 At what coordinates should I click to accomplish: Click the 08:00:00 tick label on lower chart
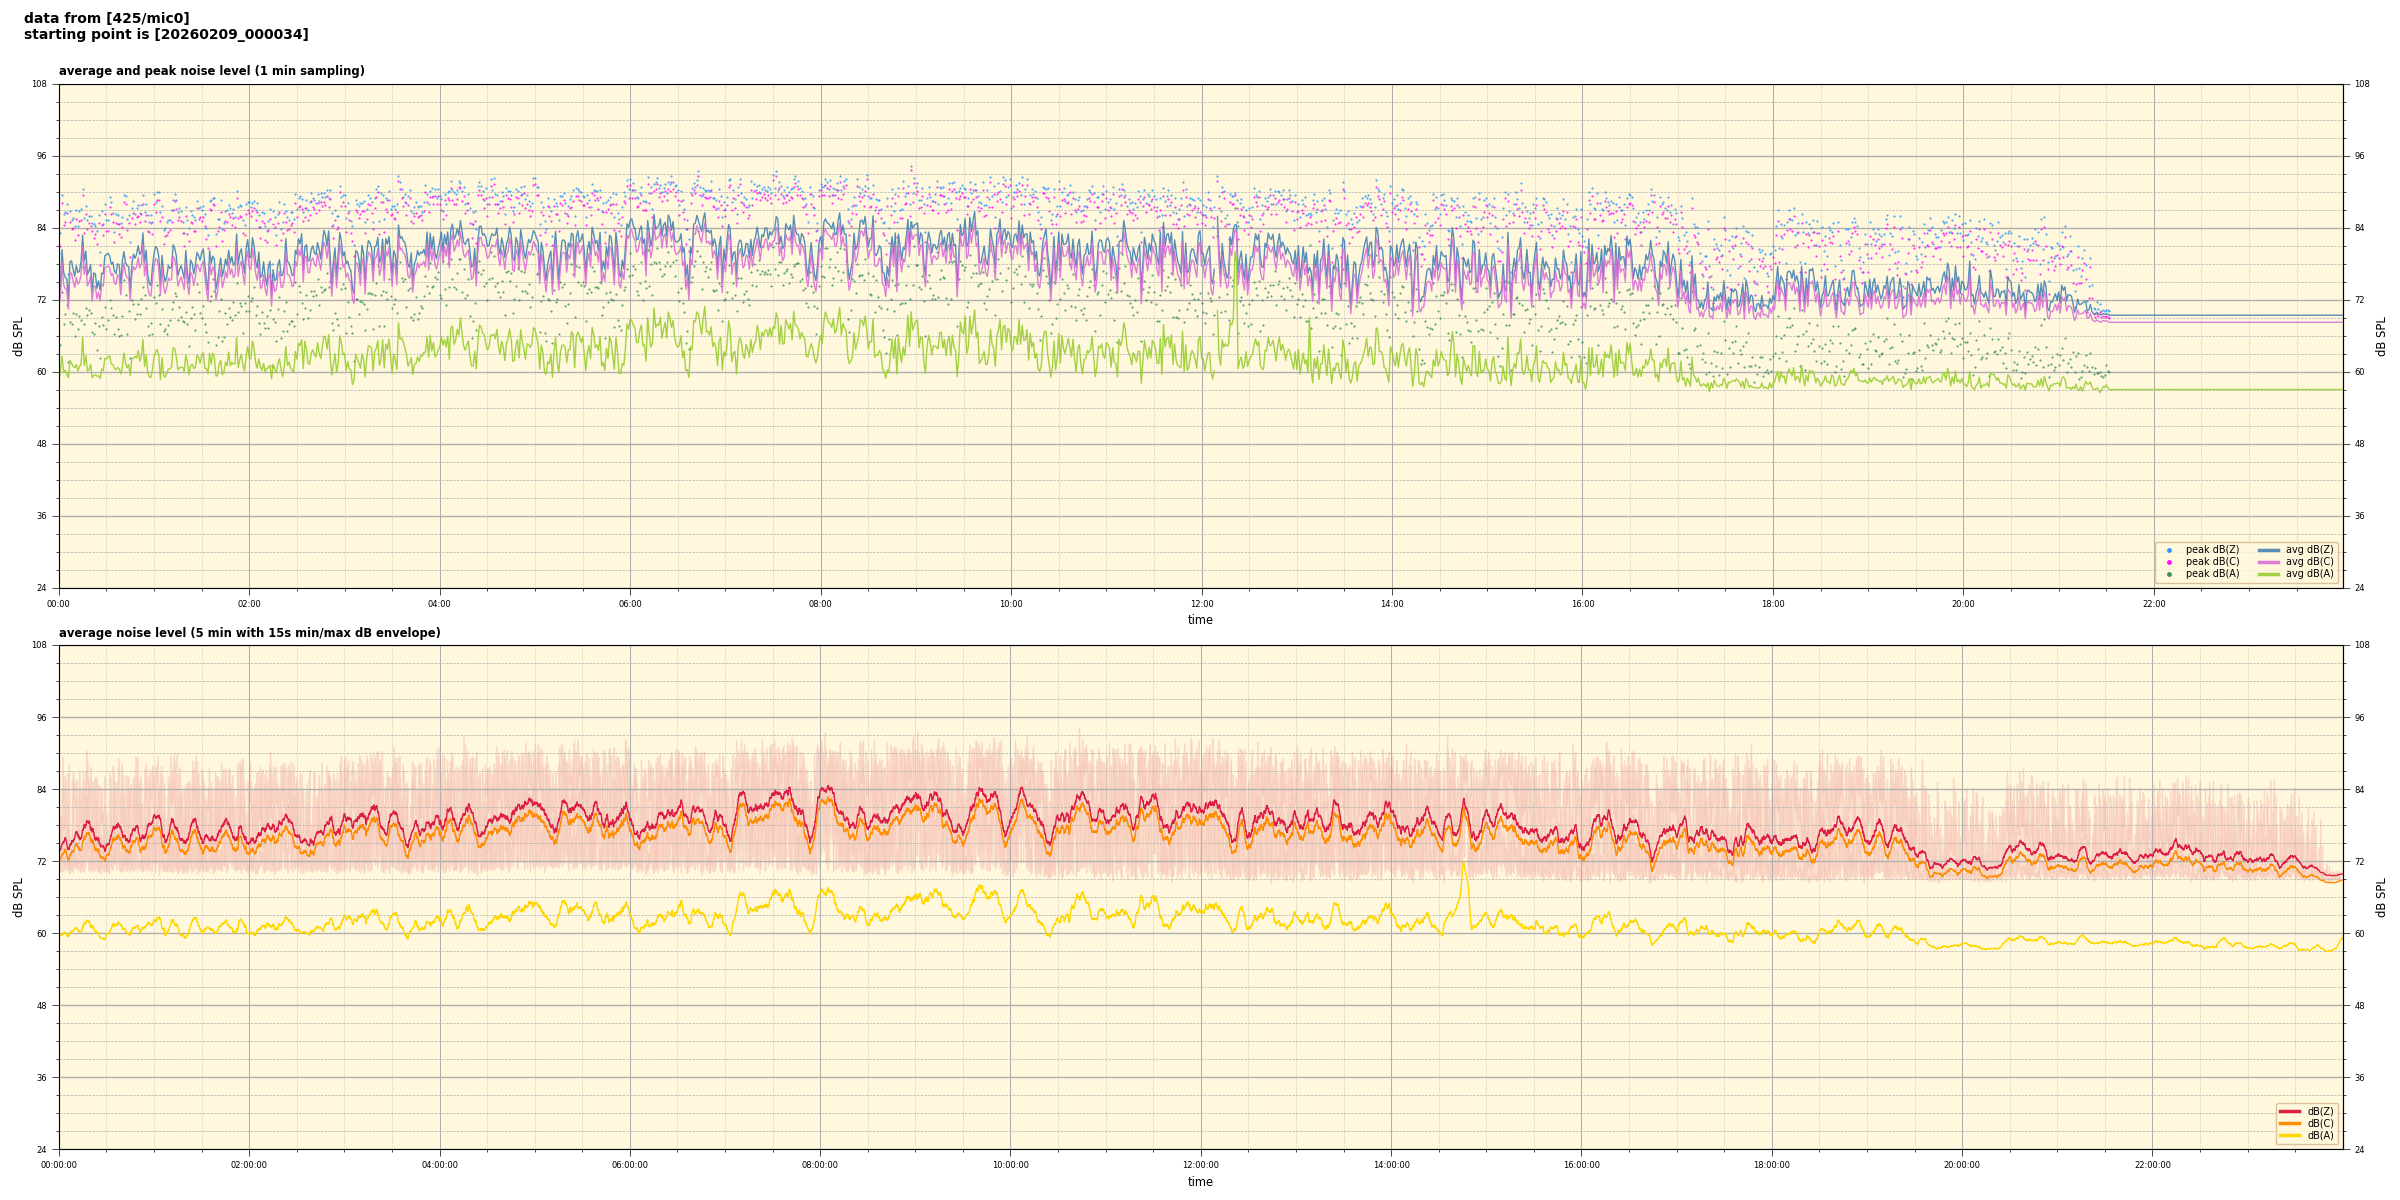pos(820,1165)
